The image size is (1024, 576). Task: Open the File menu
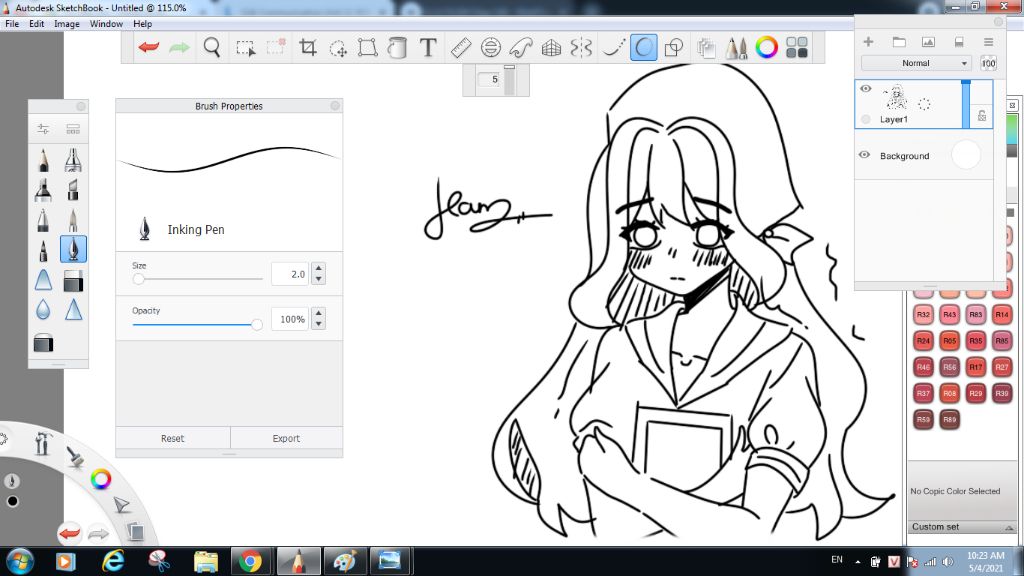(x=12, y=24)
